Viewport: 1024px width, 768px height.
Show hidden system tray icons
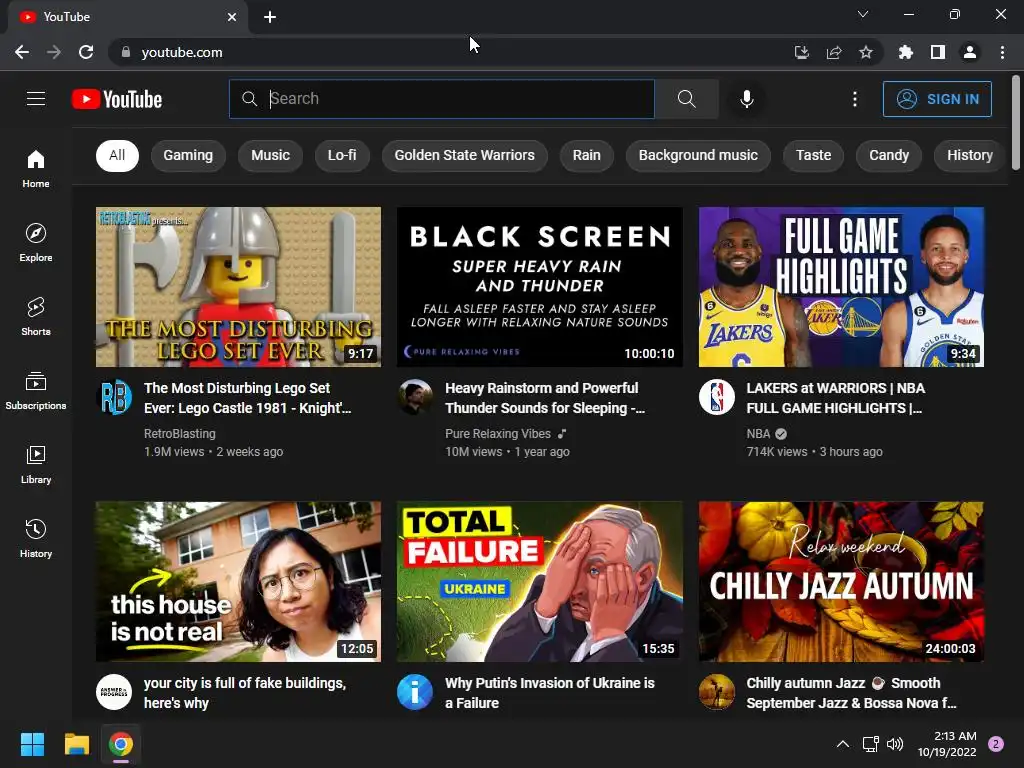(x=843, y=744)
